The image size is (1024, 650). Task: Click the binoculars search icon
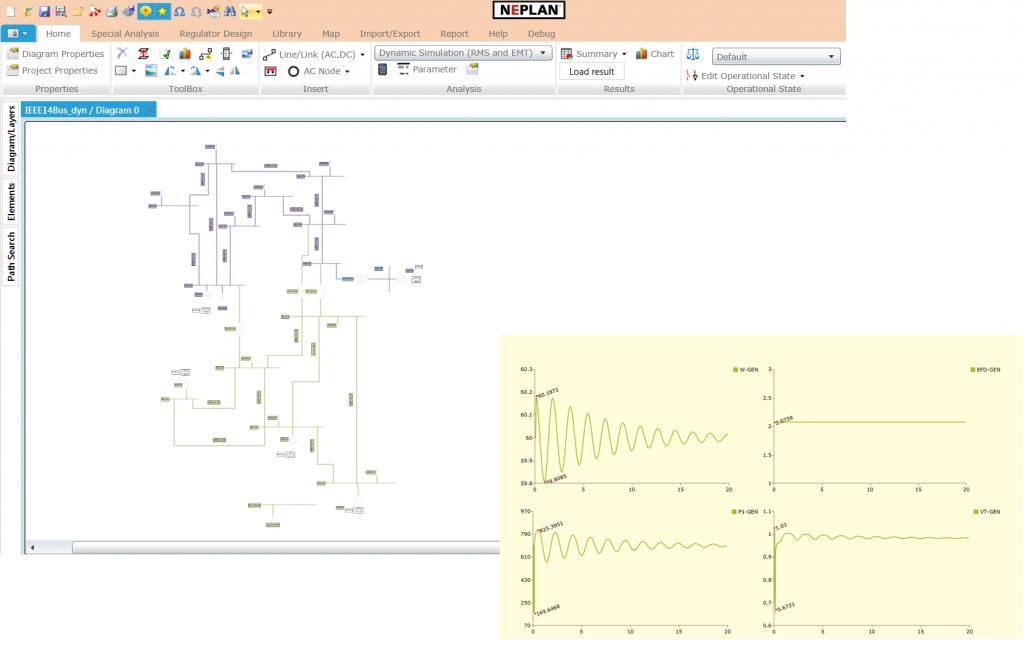pos(229,11)
